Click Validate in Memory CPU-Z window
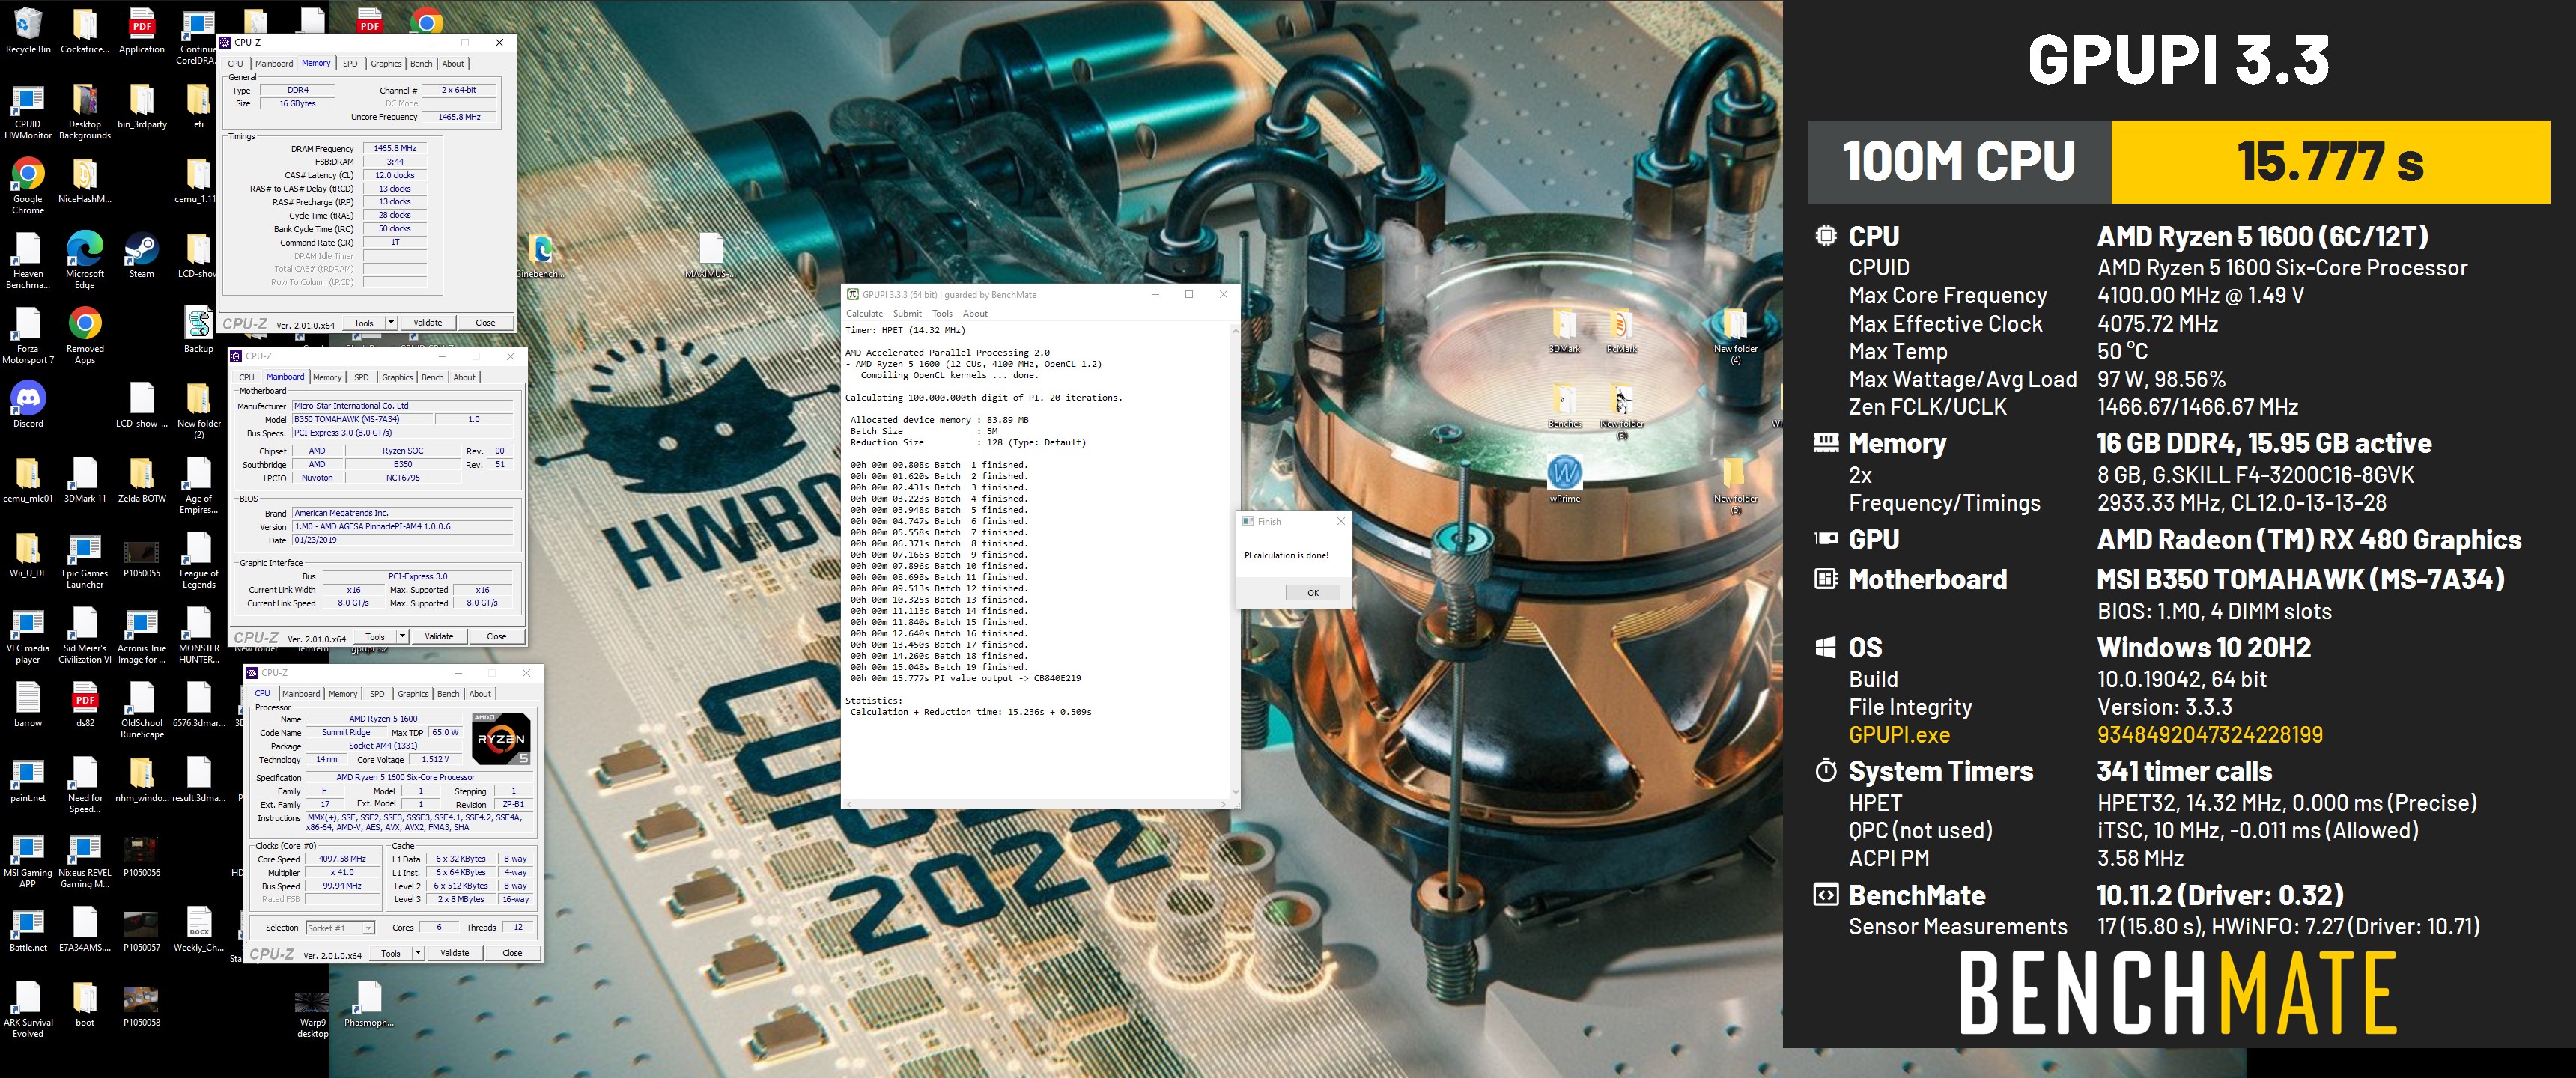The height and width of the screenshot is (1078, 2576). click(x=428, y=322)
